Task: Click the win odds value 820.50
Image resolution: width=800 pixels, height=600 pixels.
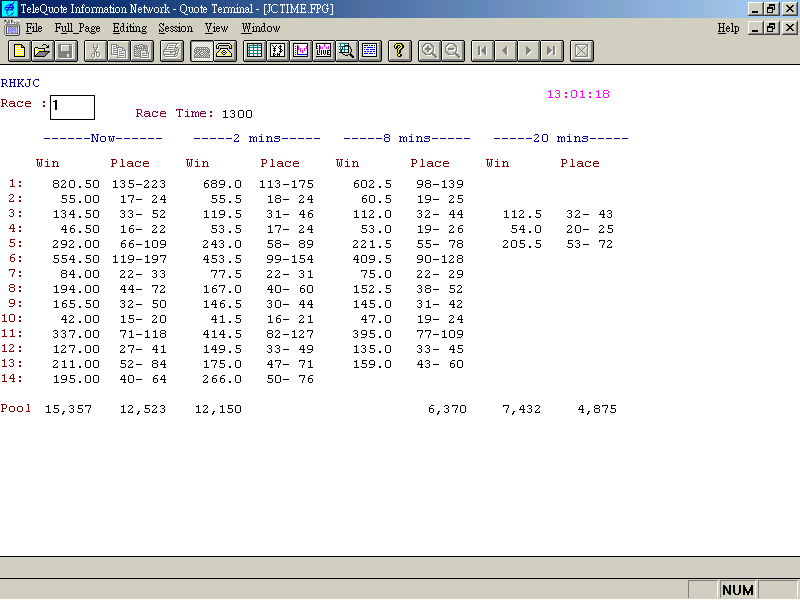Action: pos(76,184)
